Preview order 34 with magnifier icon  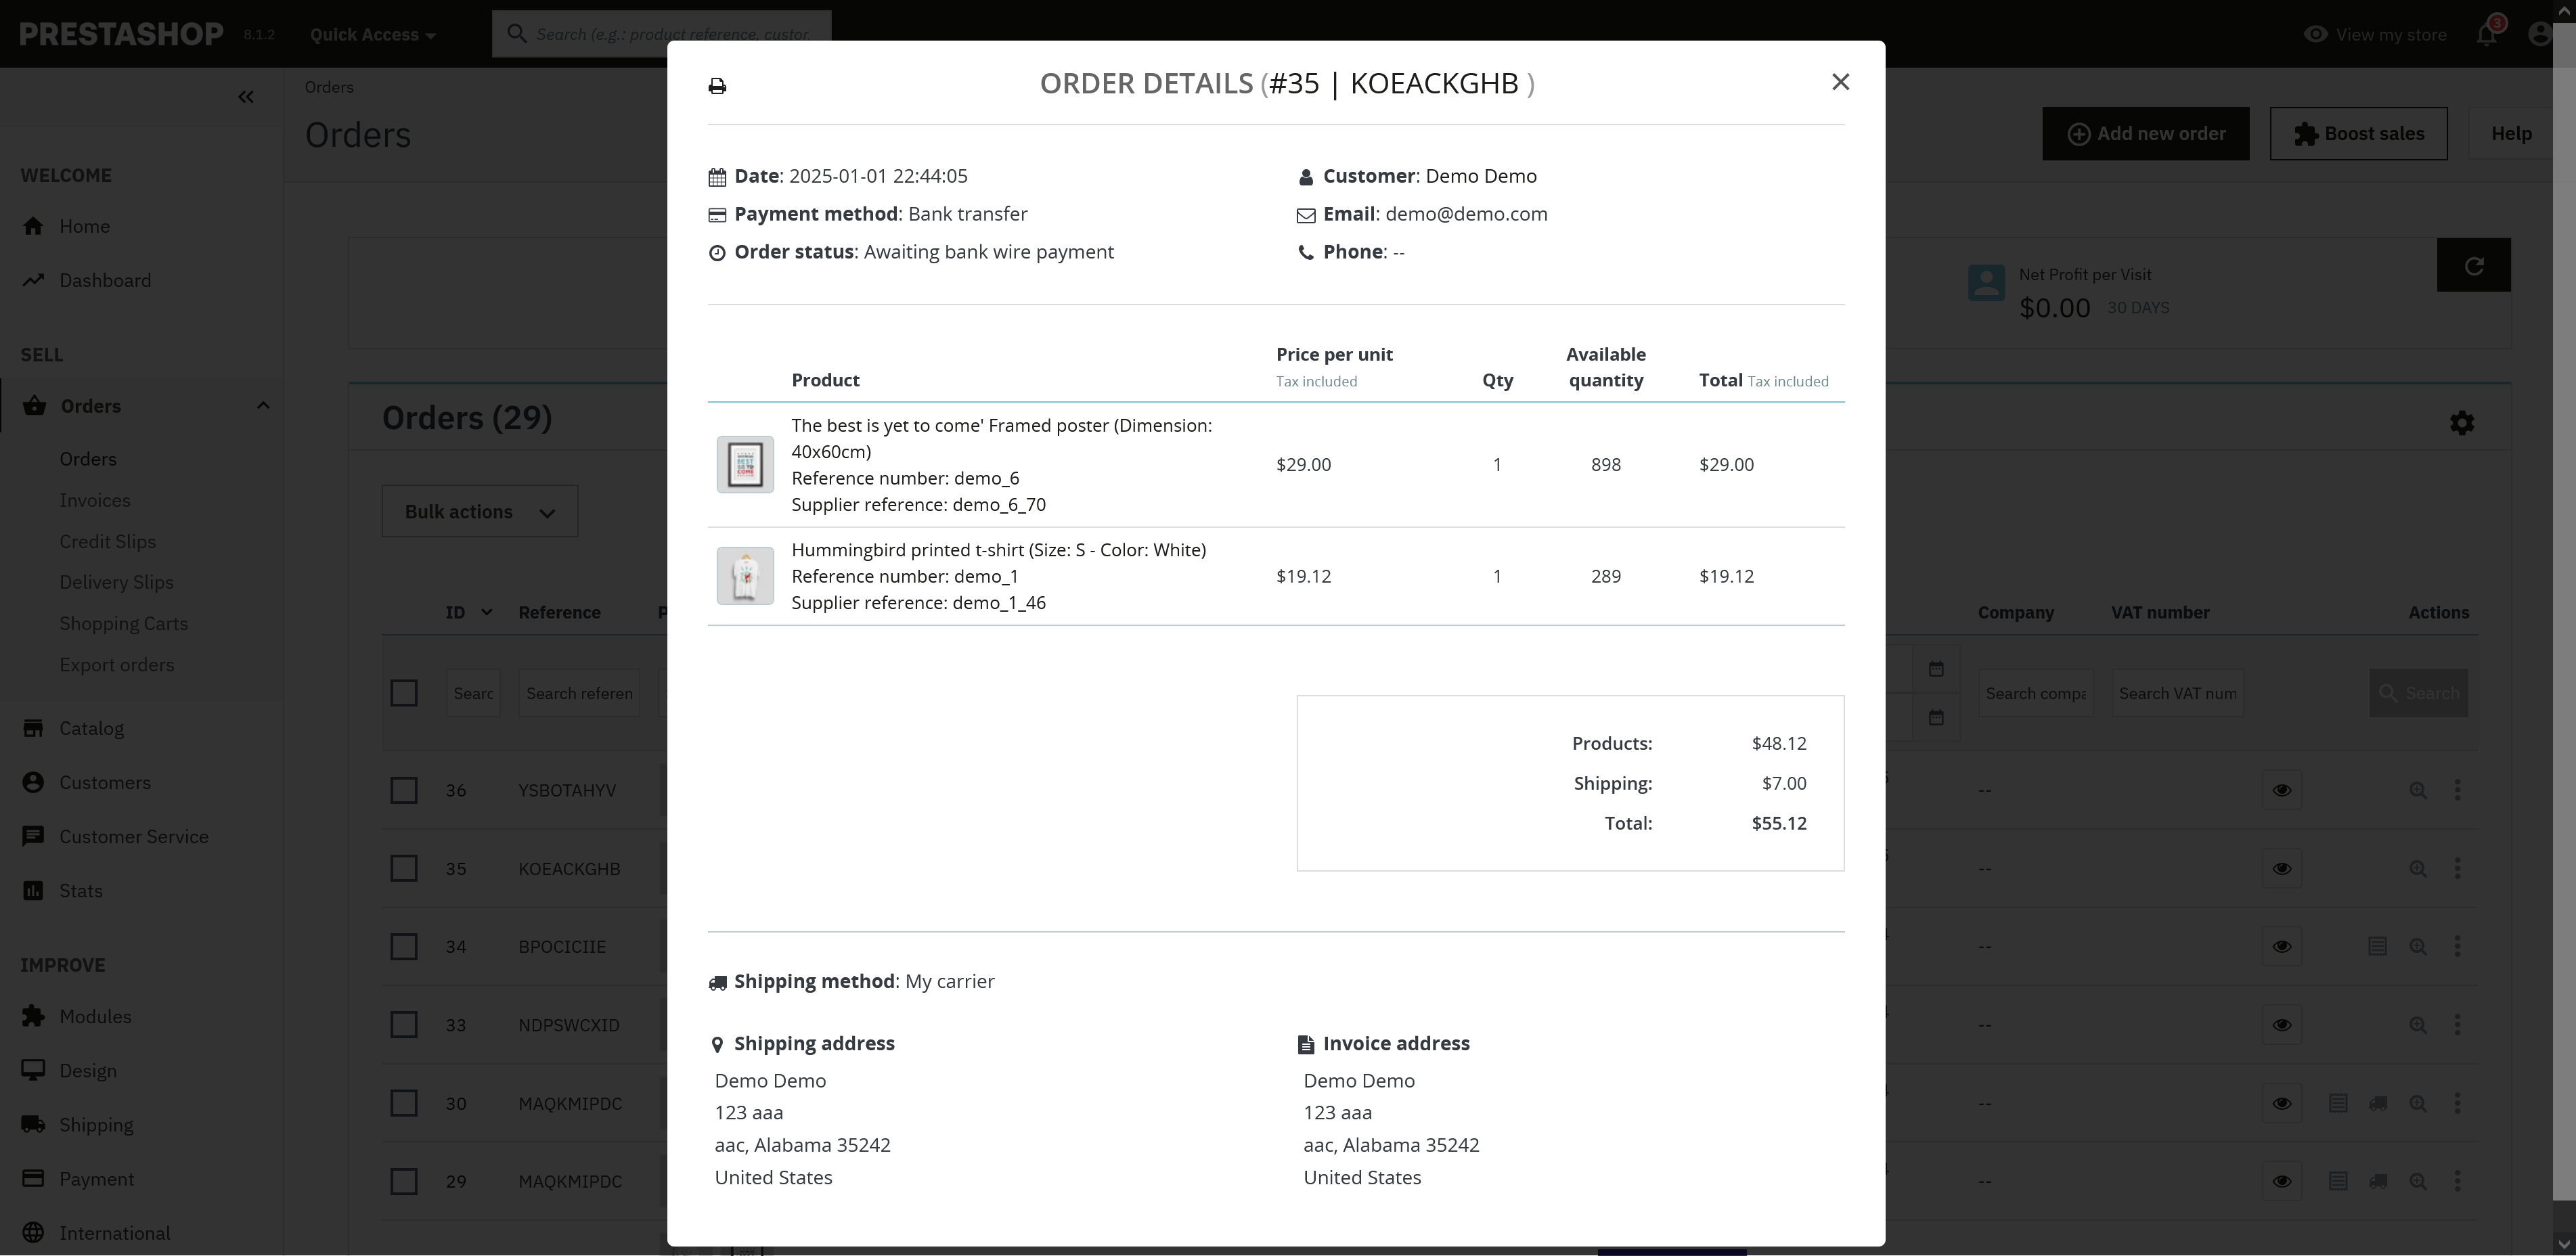[2418, 946]
